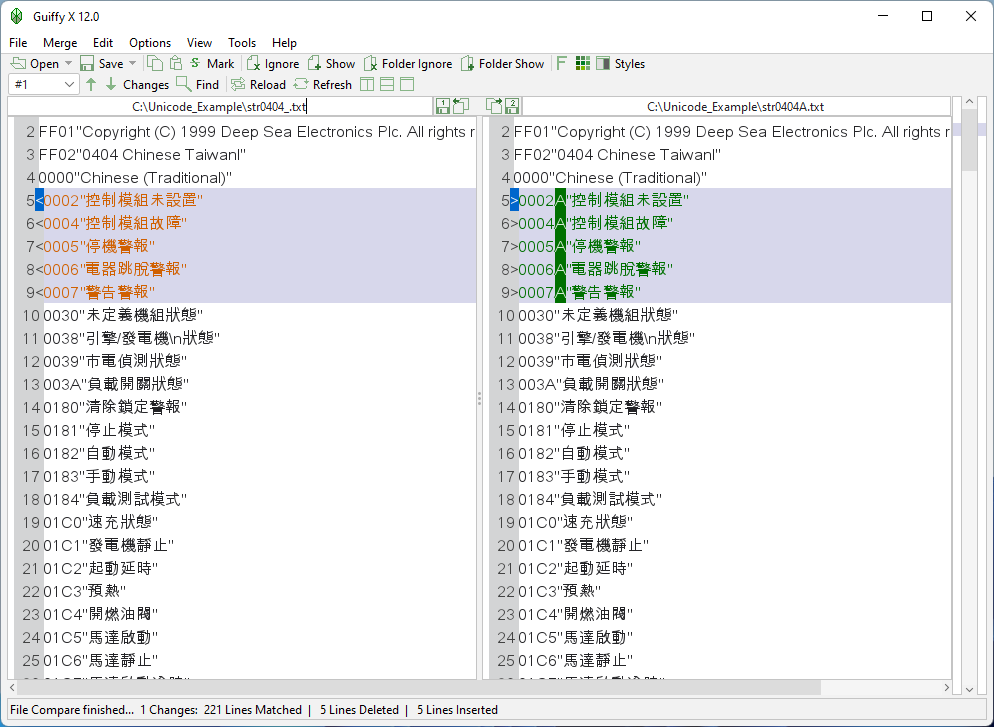Click the Copy icon in the toolbar
The height and width of the screenshot is (727, 994).
click(x=155, y=63)
